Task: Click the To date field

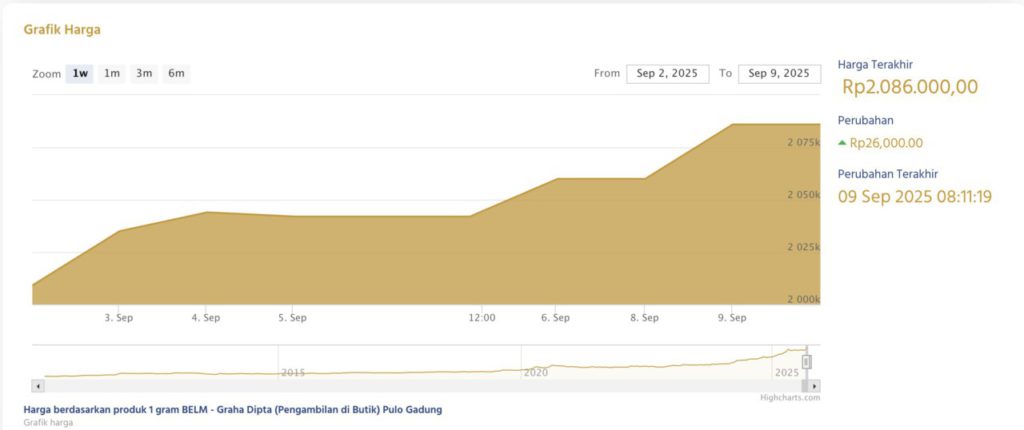Action: coord(779,74)
